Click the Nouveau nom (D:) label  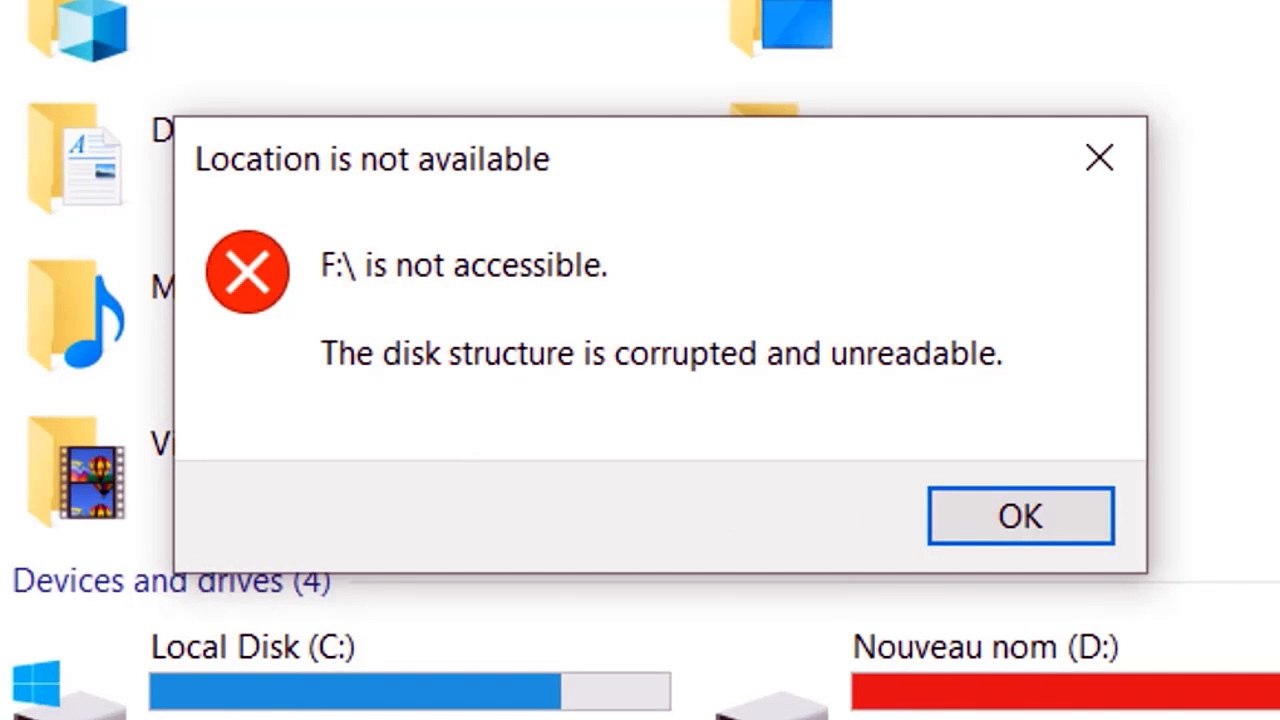(x=985, y=647)
